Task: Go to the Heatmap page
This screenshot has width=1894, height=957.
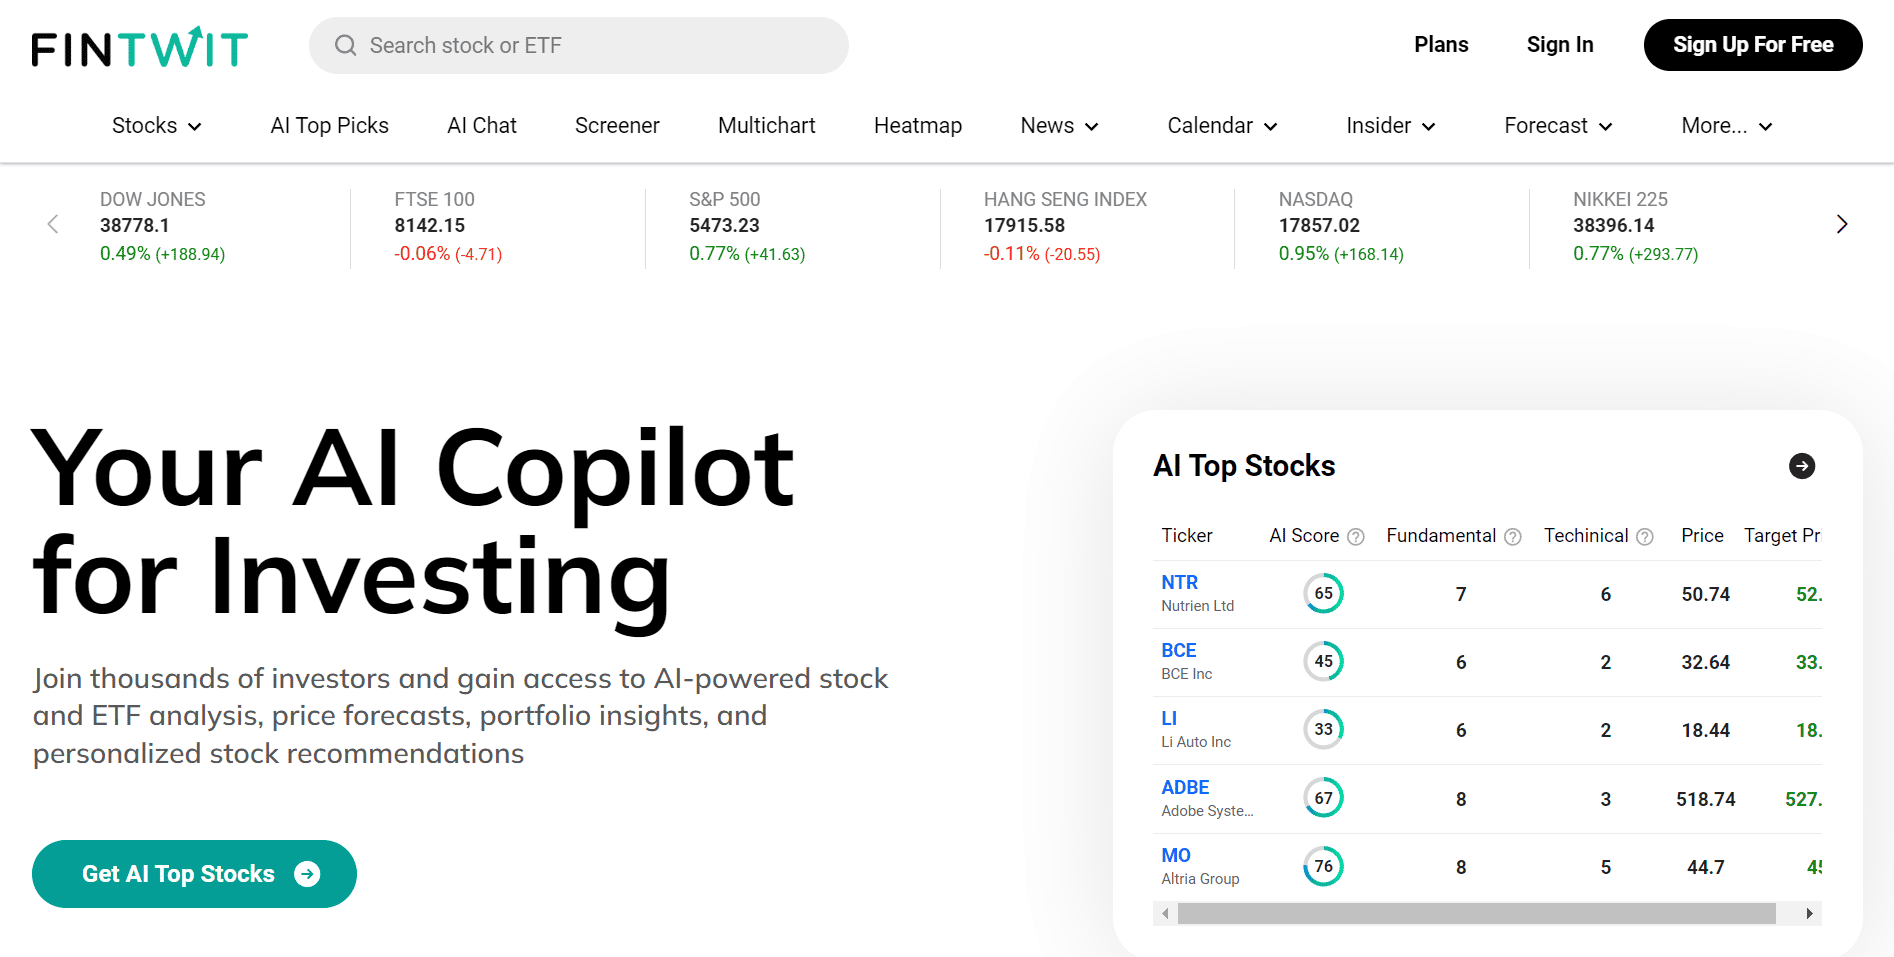Action: pos(918,126)
